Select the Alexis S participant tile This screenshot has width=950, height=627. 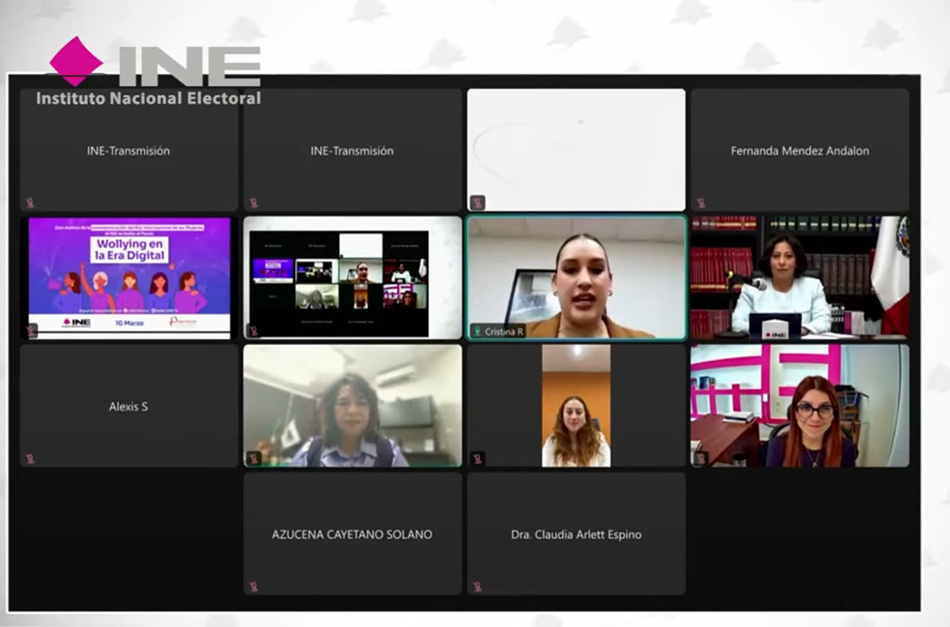129,406
